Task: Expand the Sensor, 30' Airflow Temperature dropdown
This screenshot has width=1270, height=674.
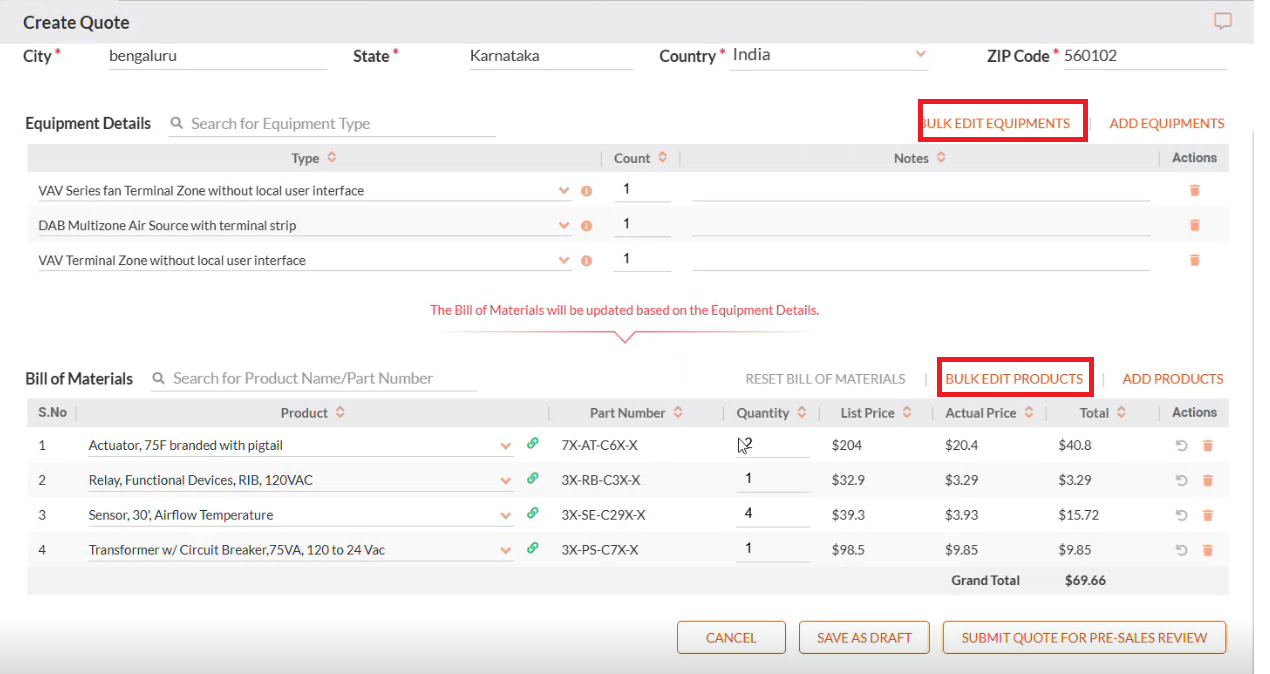Action: [506, 515]
